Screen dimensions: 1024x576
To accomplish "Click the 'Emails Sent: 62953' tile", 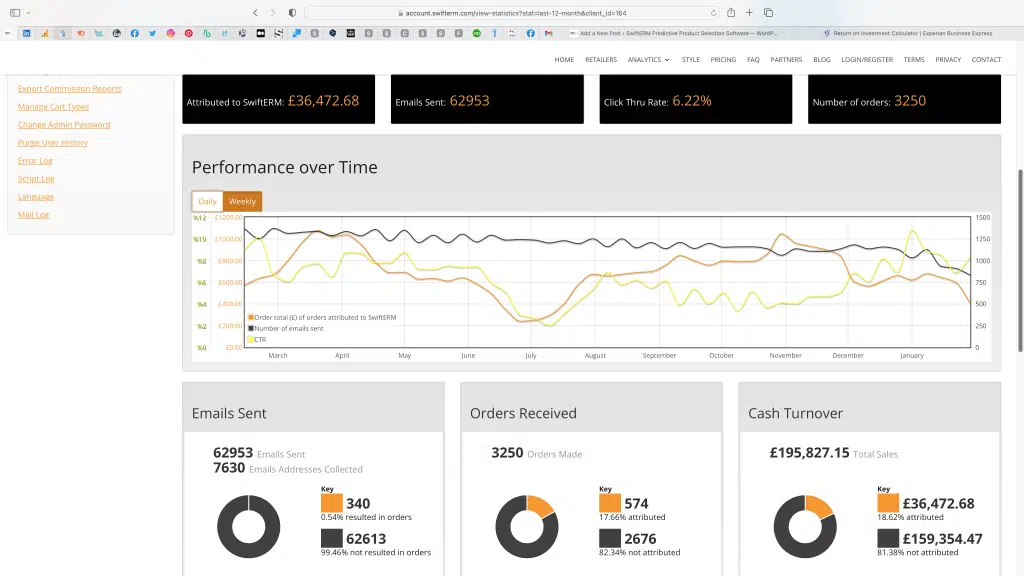I will (487, 99).
